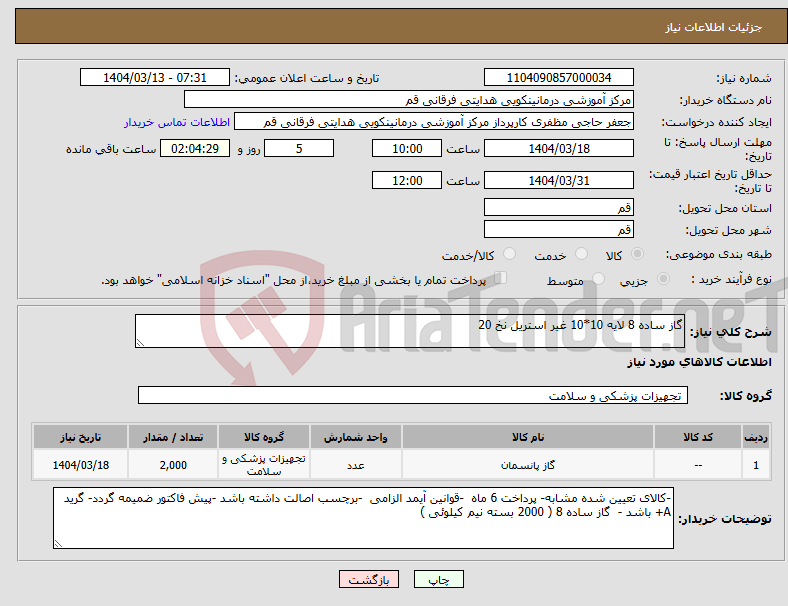Image resolution: width=788 pixels, height=606 pixels.
Task: Click the واحد شمارش column header
Action: coord(356,437)
